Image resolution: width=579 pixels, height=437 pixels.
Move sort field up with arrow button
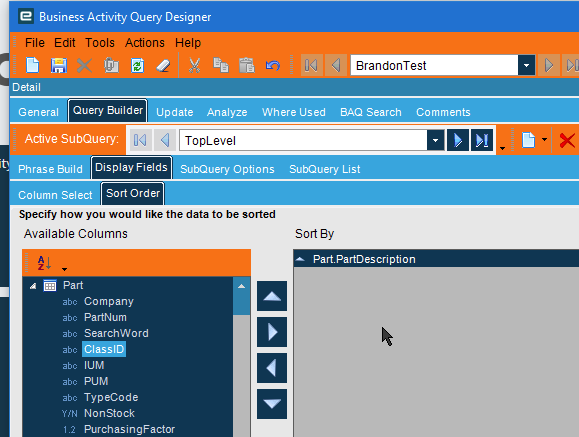[x=272, y=296]
